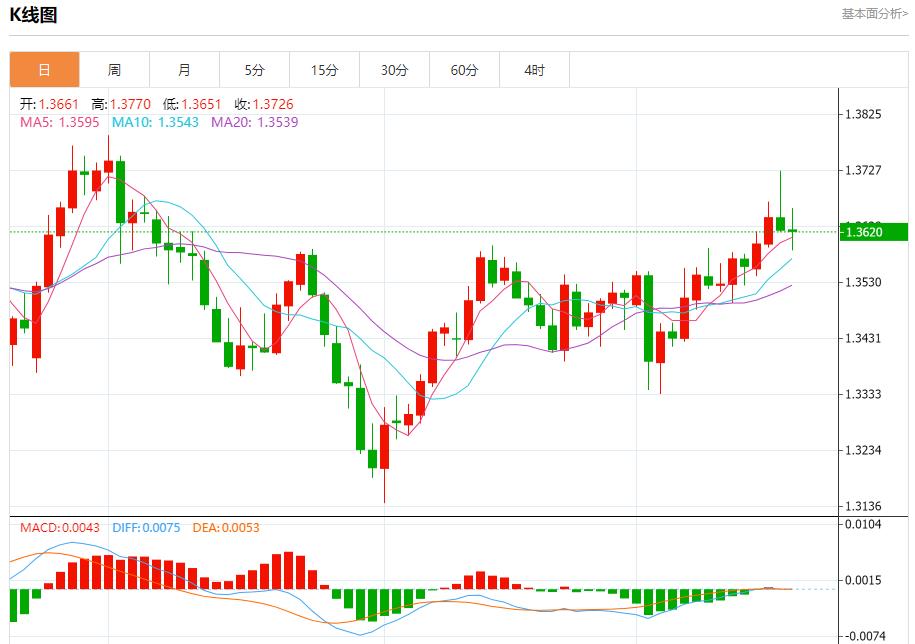Image resolution: width=915 pixels, height=644 pixels.
Task: Select the 4时 interval tab
Action: pos(532,69)
